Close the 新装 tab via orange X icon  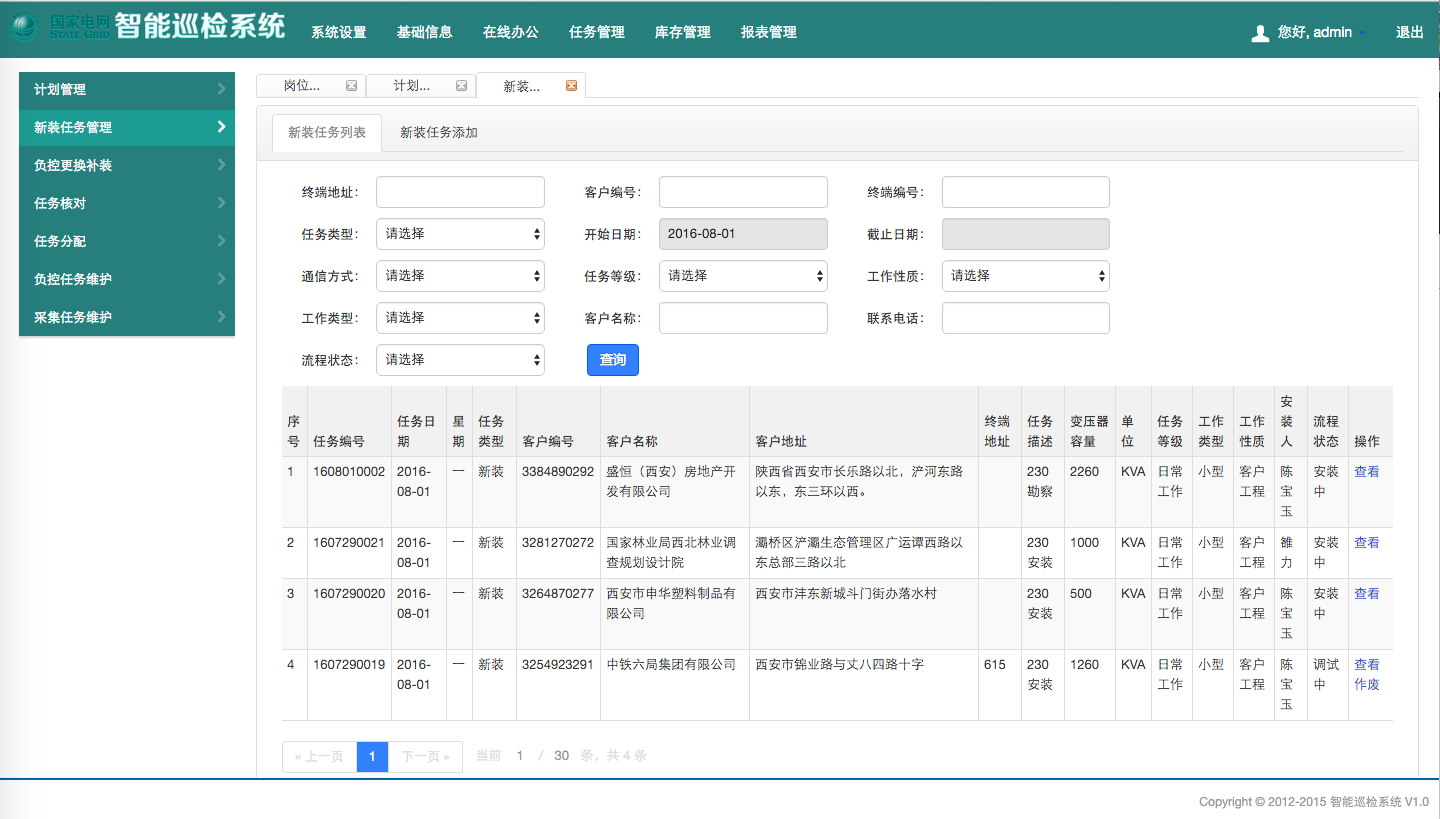(571, 86)
